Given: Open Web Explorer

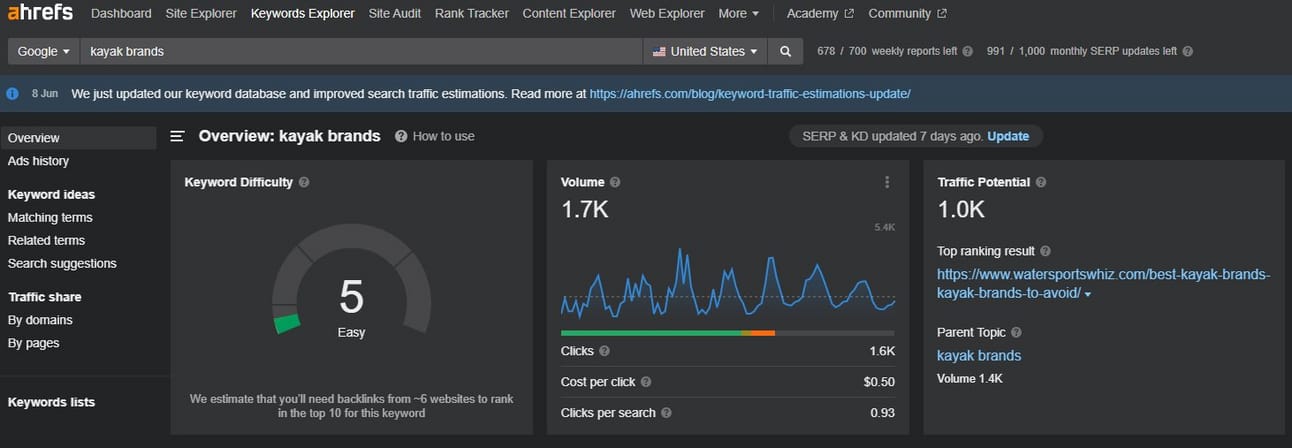Looking at the screenshot, I should pyautogui.click(x=667, y=14).
